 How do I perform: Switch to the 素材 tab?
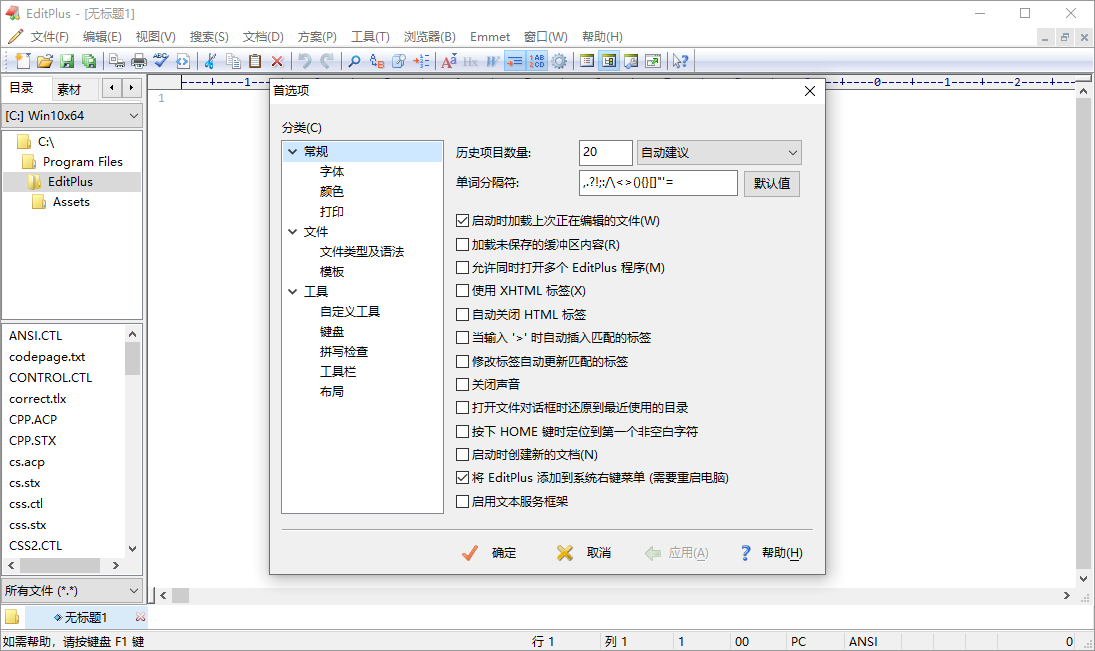click(69, 88)
